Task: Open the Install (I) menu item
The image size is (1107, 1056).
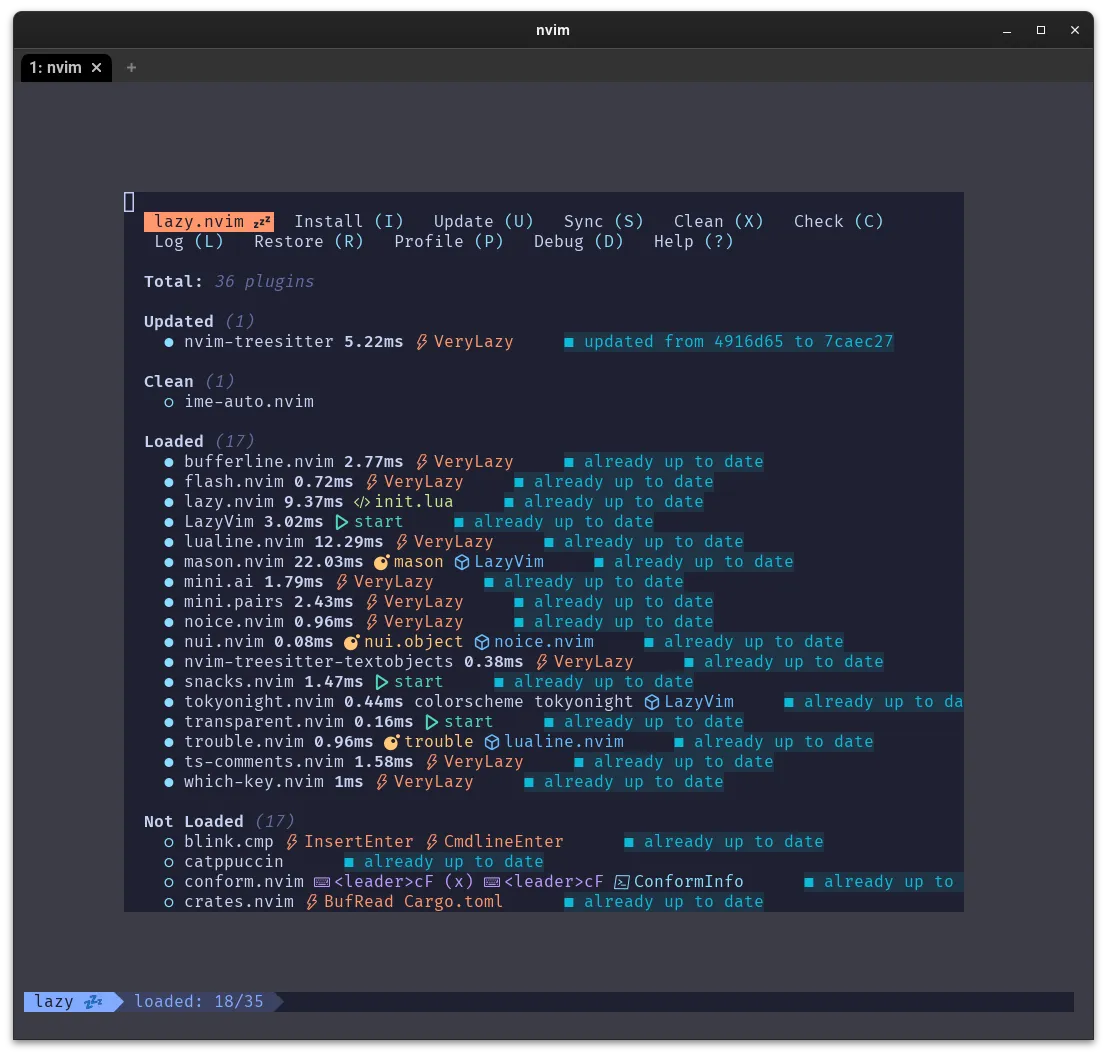Action: tap(349, 222)
